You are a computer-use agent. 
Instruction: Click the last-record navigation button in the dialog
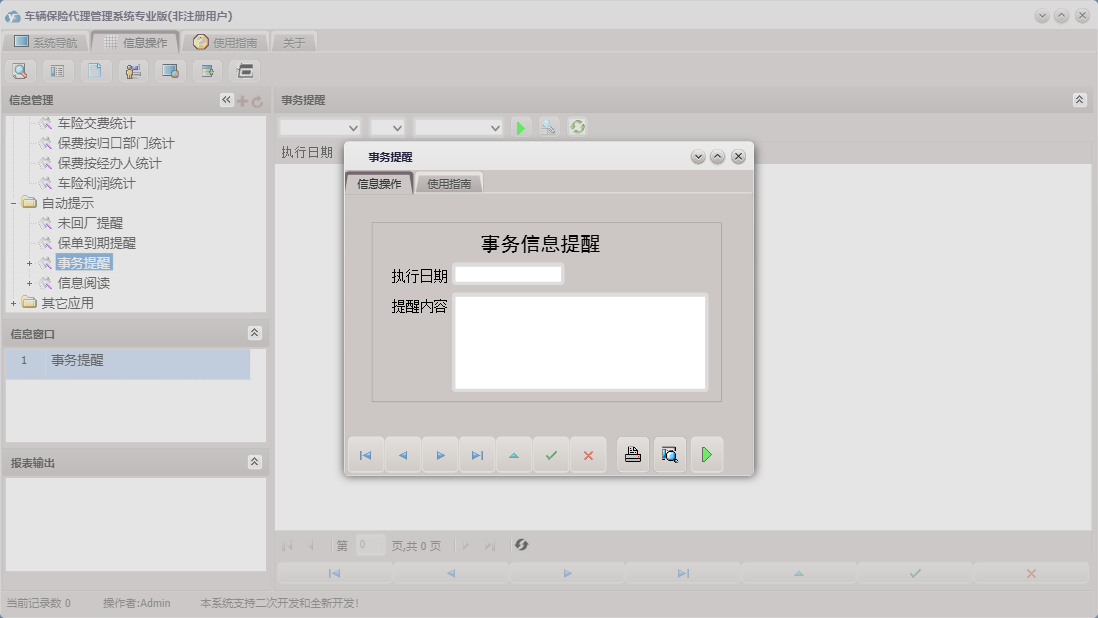pyautogui.click(x=477, y=454)
